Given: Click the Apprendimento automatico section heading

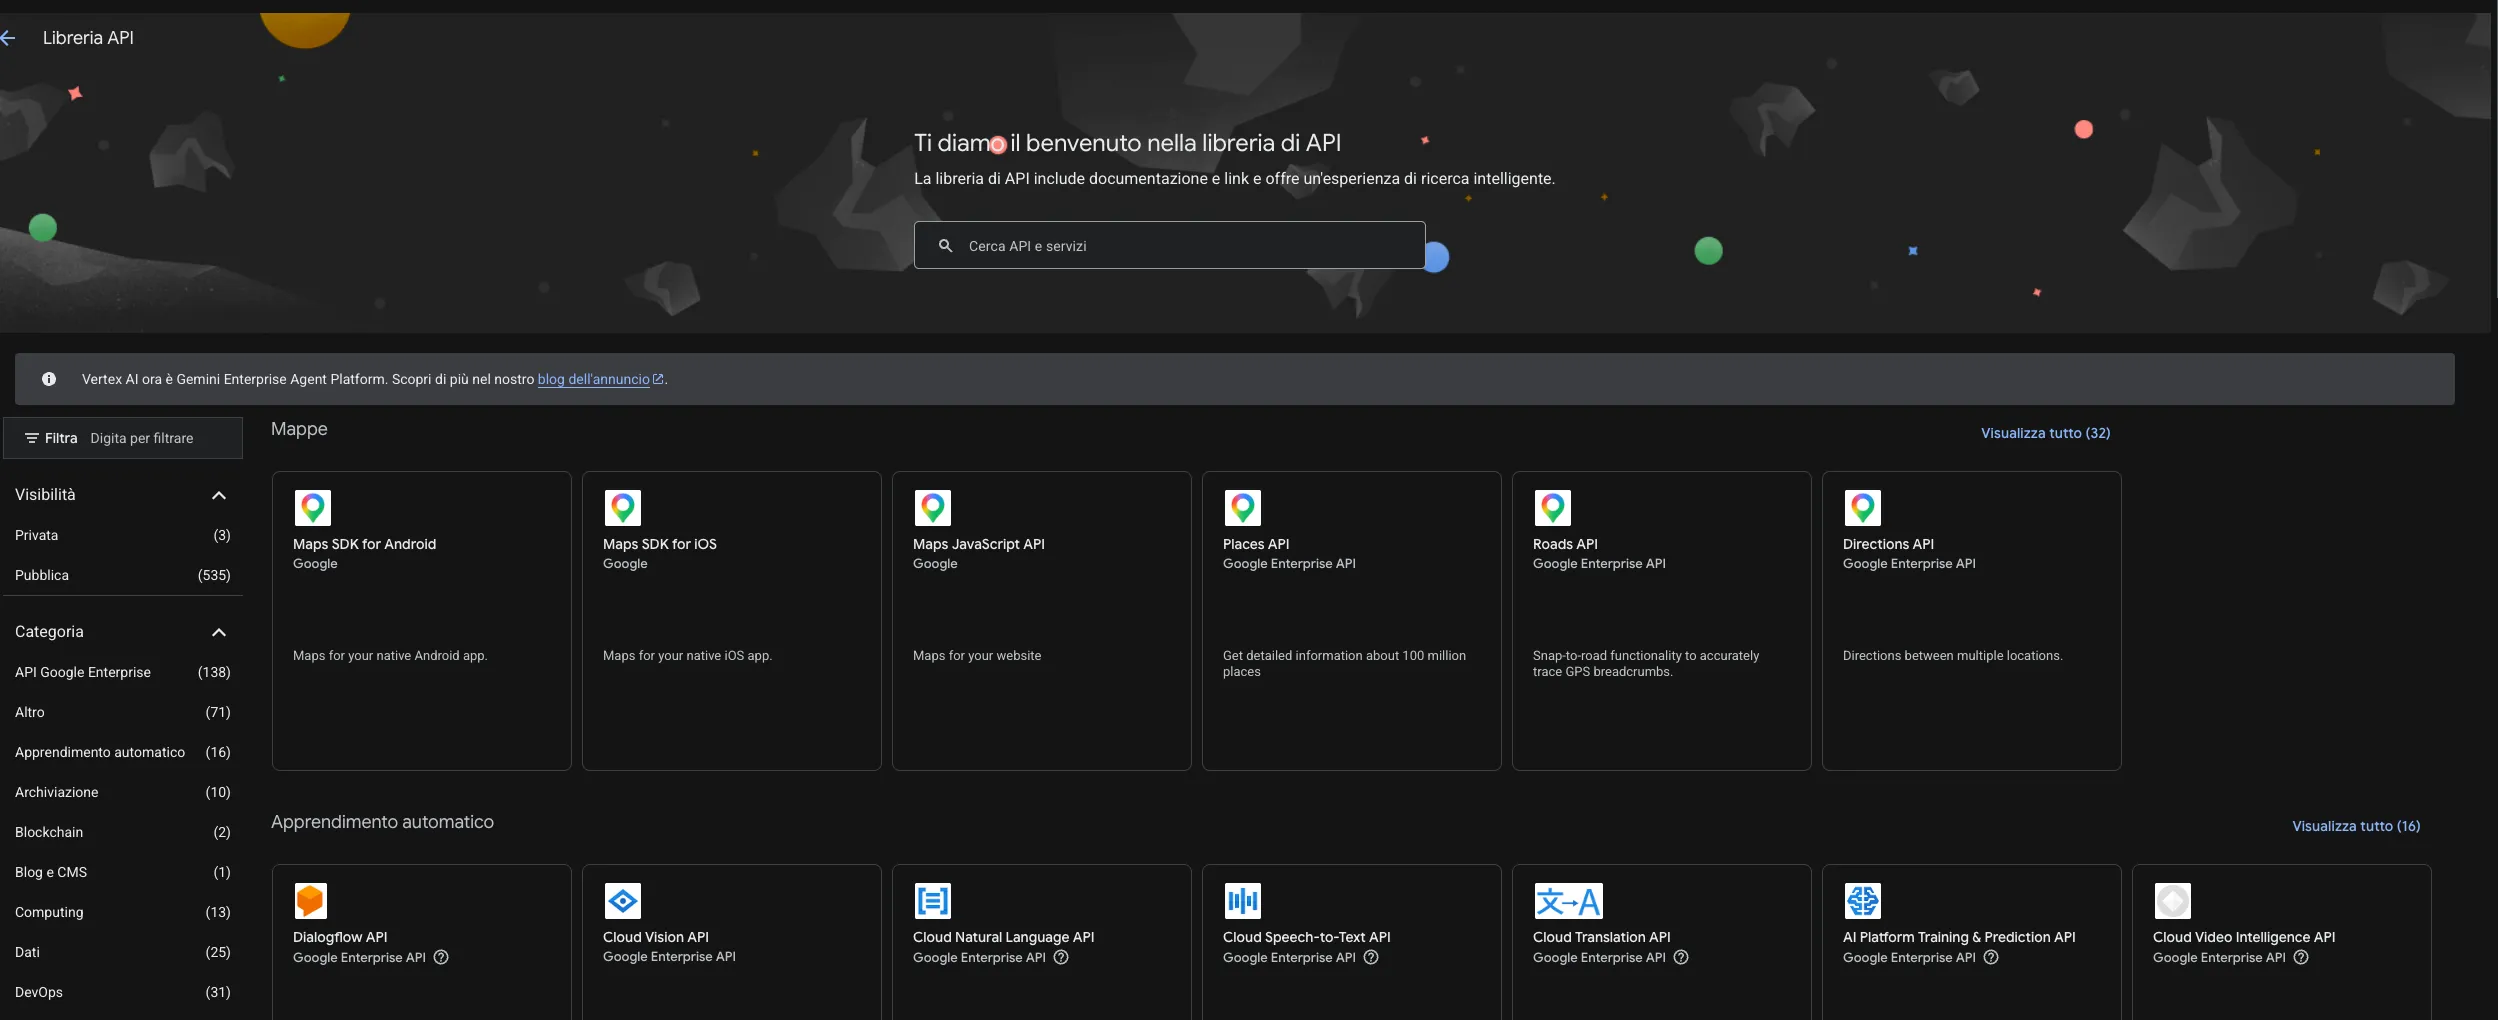Looking at the screenshot, I should coord(382,822).
